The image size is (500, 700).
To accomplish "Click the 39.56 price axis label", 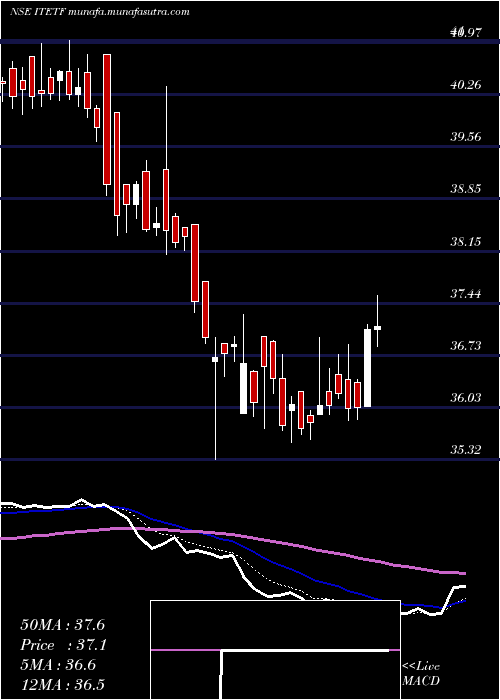I will (x=466, y=136).
